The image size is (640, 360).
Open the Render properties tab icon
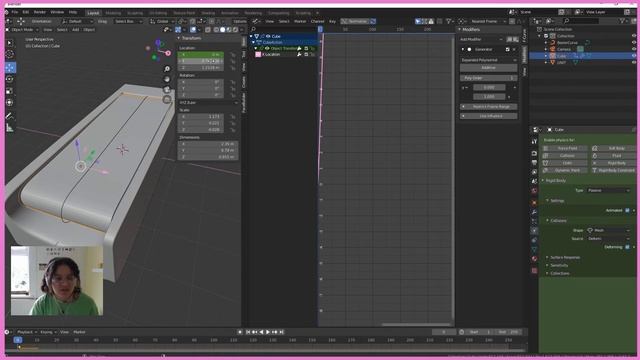coord(534,153)
